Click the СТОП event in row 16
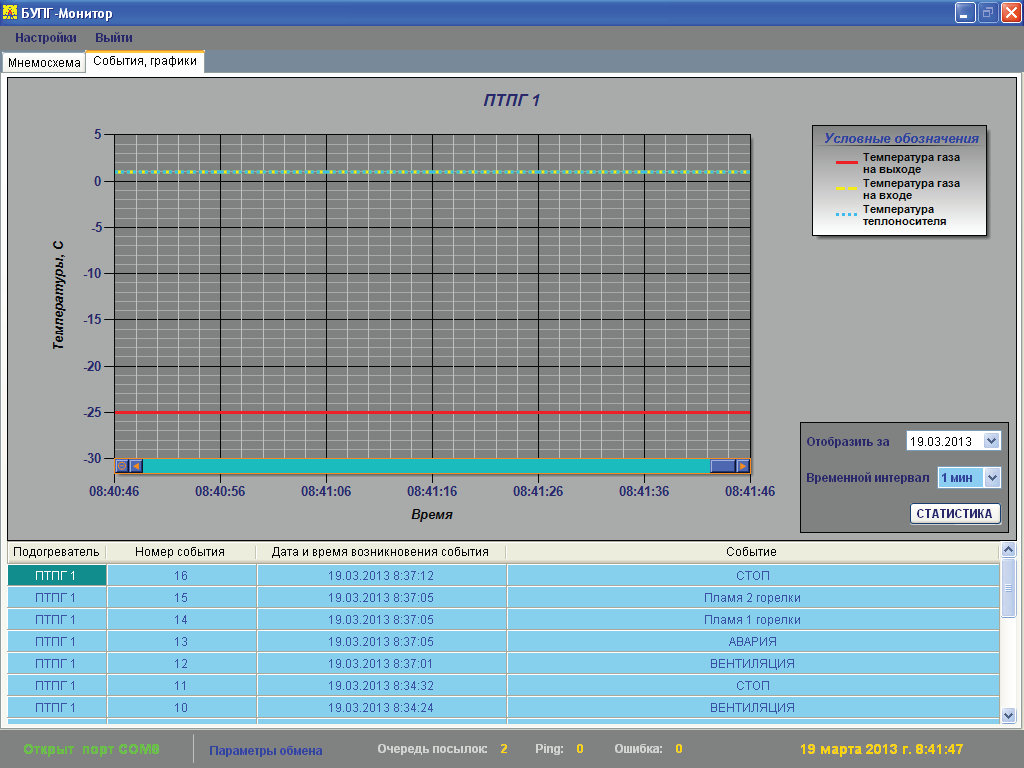This screenshot has height=768, width=1024. (x=753, y=575)
